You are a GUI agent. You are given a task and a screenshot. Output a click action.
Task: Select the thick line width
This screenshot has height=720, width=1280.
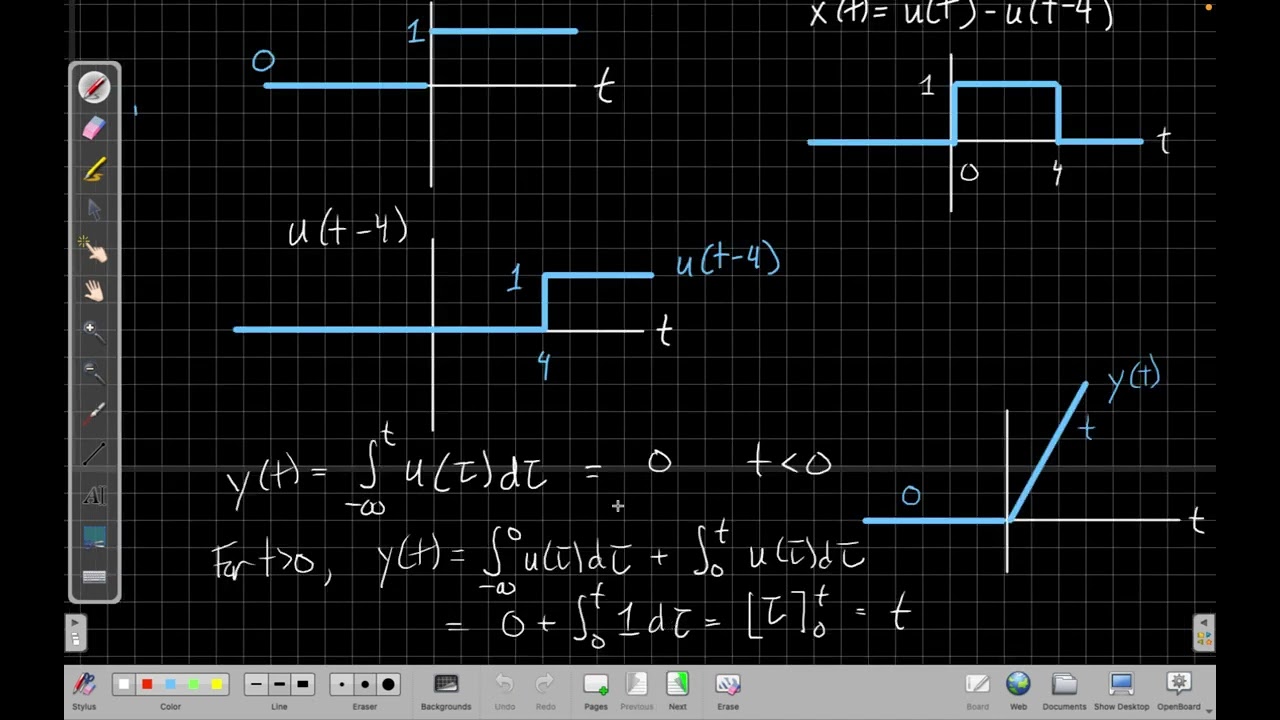tap(302, 684)
